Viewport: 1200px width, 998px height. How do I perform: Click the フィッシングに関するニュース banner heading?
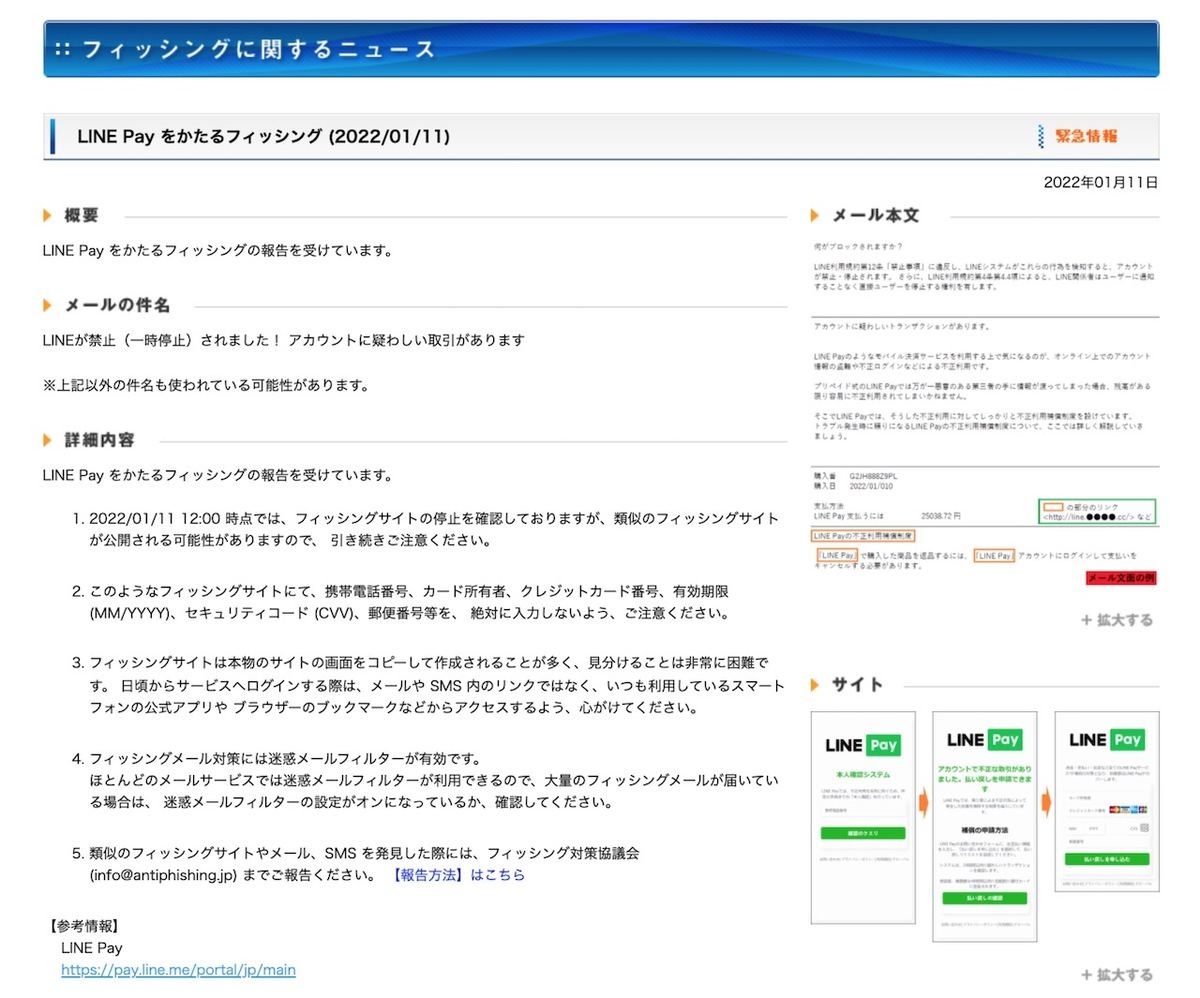tap(258, 49)
